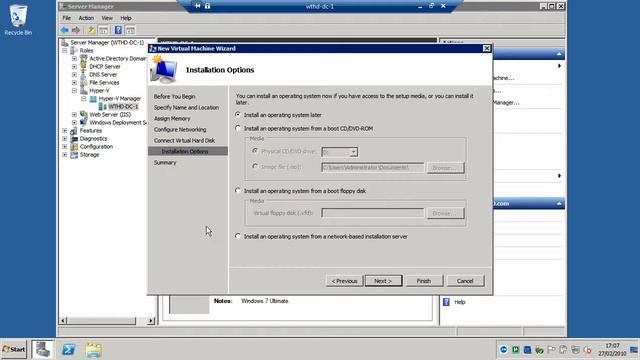Open the View menu

(107, 18)
